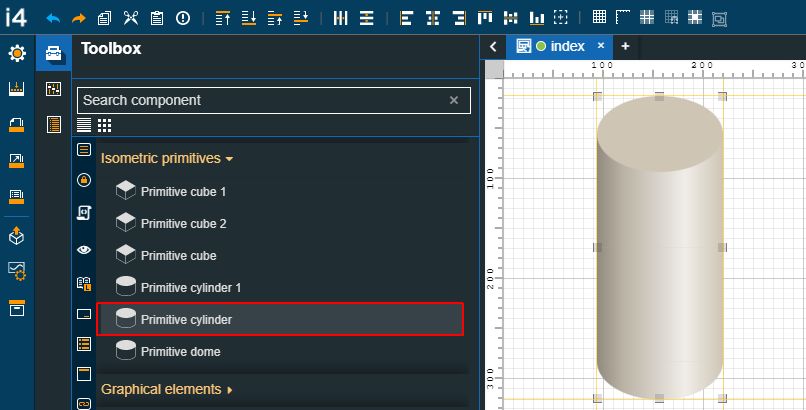Click the book with L badge icon
Screen dimensions: 806x410
[84, 283]
